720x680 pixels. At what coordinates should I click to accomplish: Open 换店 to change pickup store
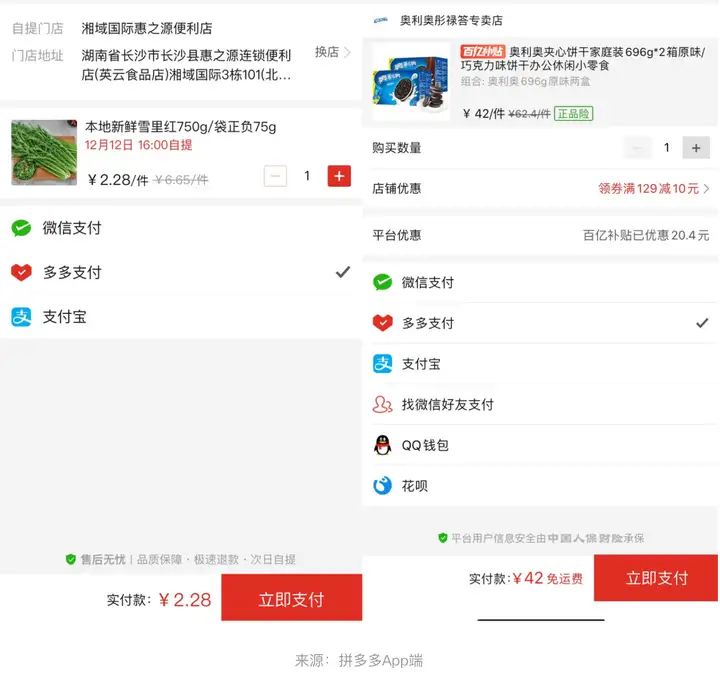(x=332, y=52)
